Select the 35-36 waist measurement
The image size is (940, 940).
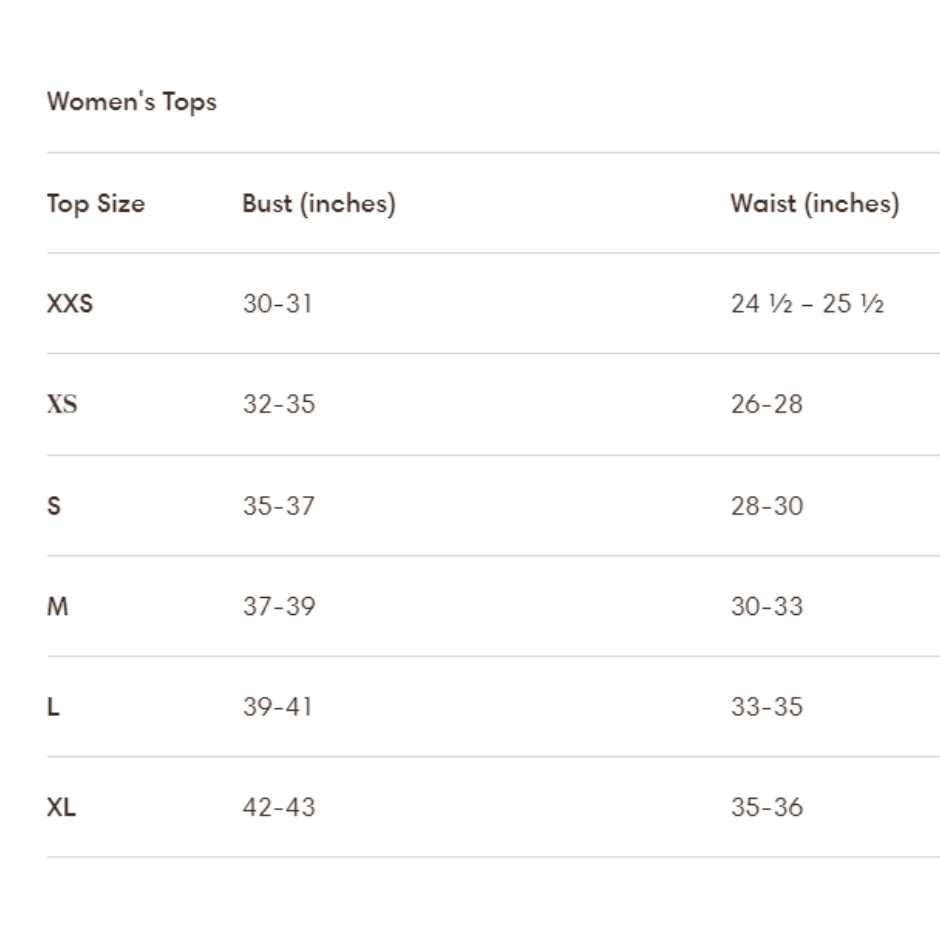coord(766,808)
